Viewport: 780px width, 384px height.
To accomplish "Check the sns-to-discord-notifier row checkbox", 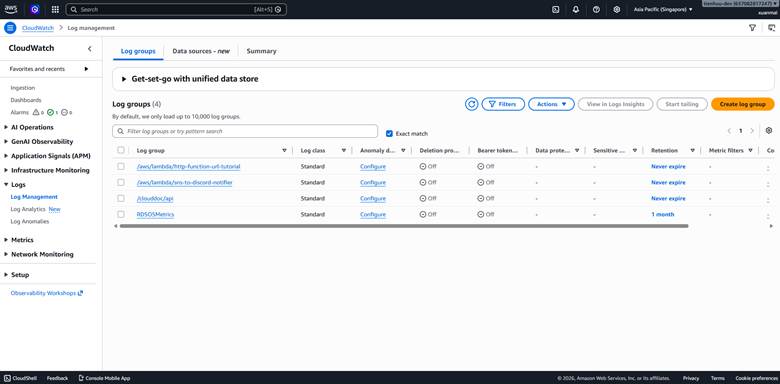I will click(x=121, y=182).
